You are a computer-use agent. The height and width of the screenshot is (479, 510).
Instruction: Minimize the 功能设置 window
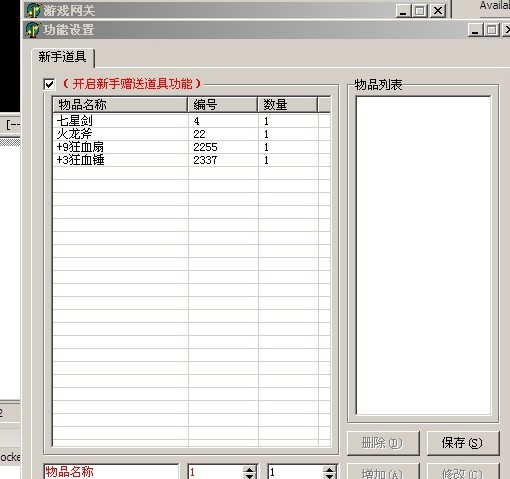tap(475, 30)
